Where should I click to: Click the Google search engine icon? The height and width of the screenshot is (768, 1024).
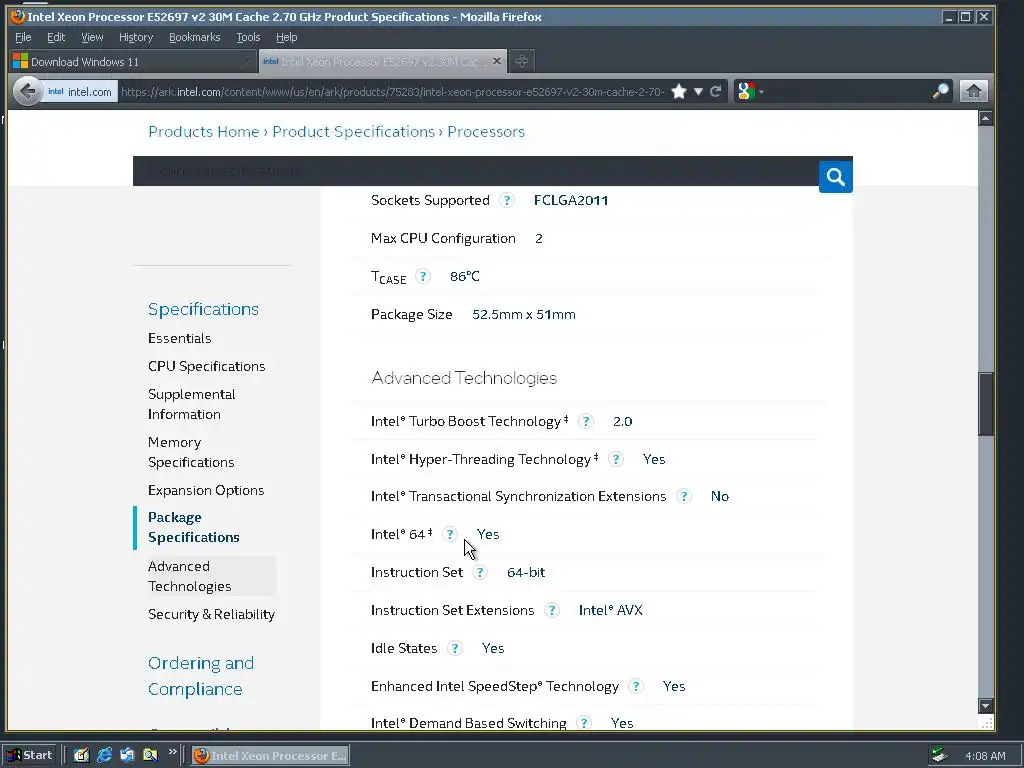click(x=746, y=91)
